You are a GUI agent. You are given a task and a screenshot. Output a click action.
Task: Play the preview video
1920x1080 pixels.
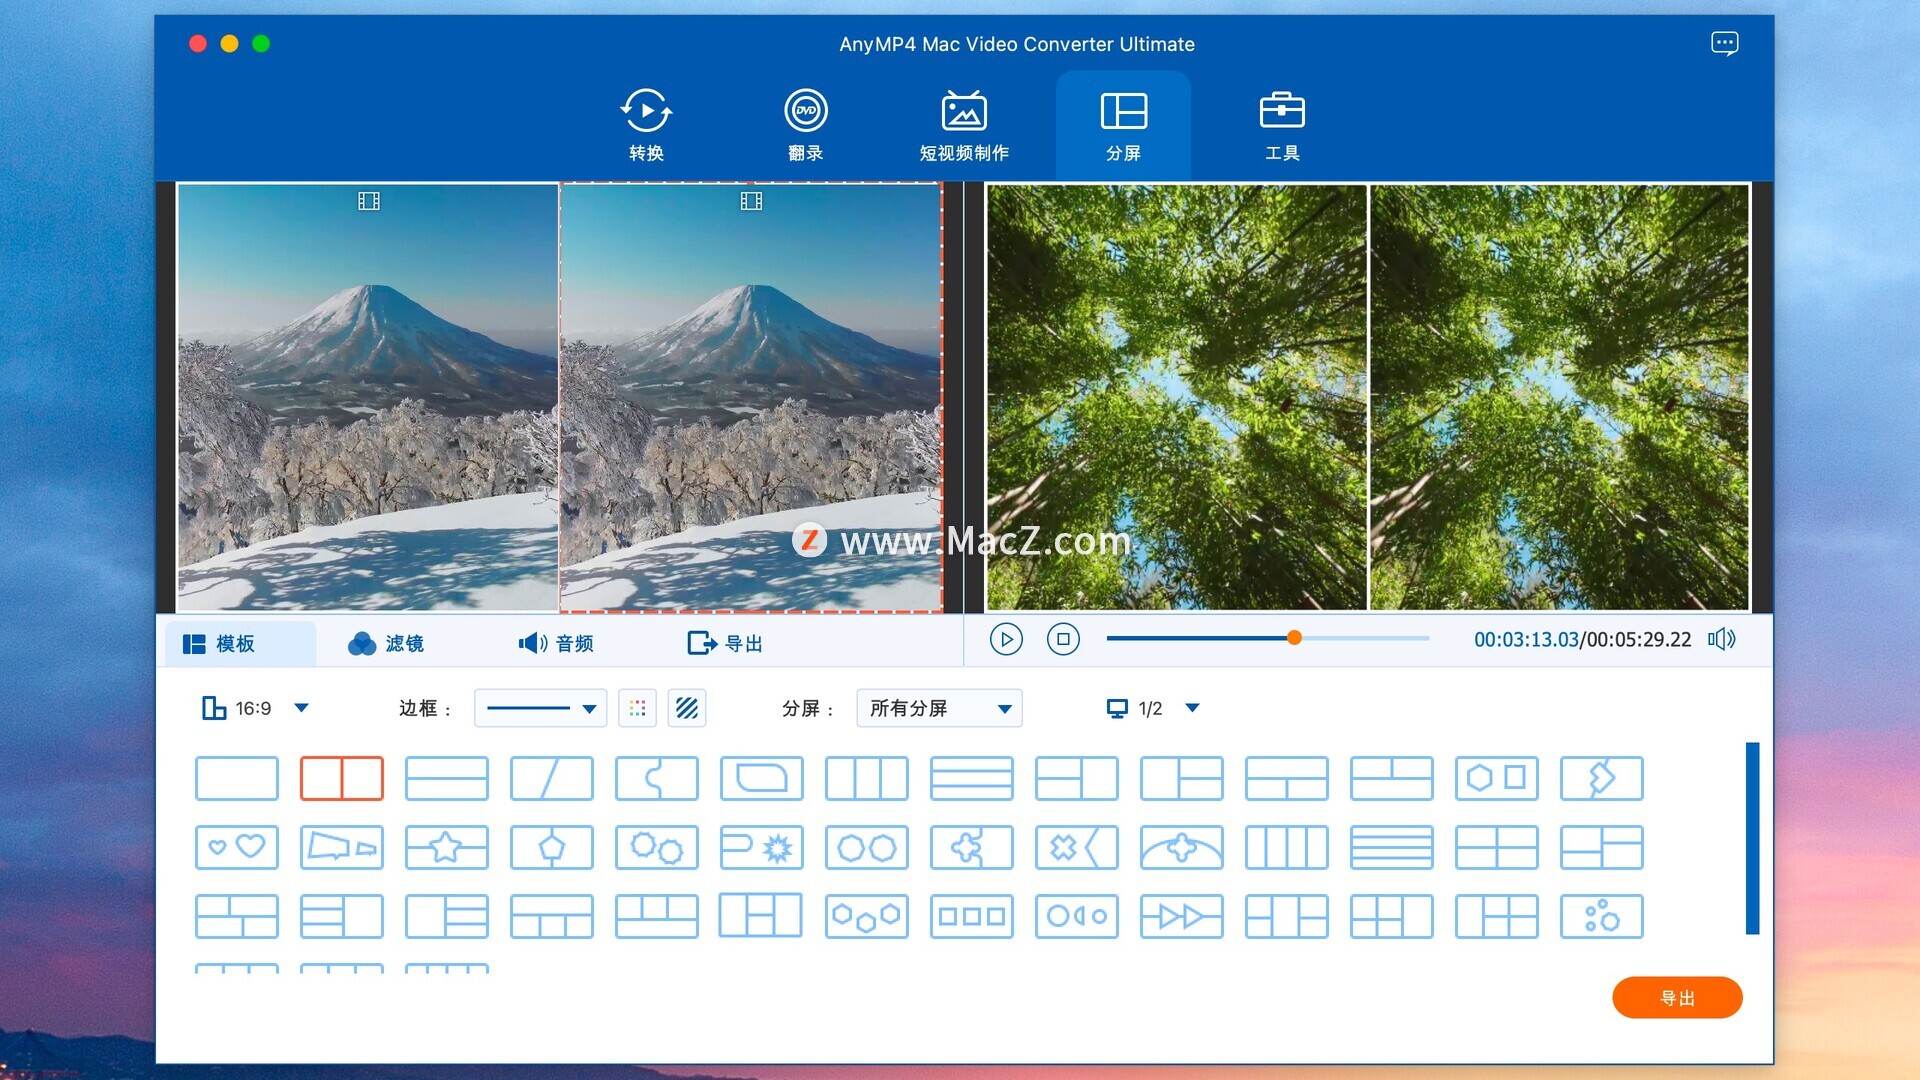[1006, 639]
